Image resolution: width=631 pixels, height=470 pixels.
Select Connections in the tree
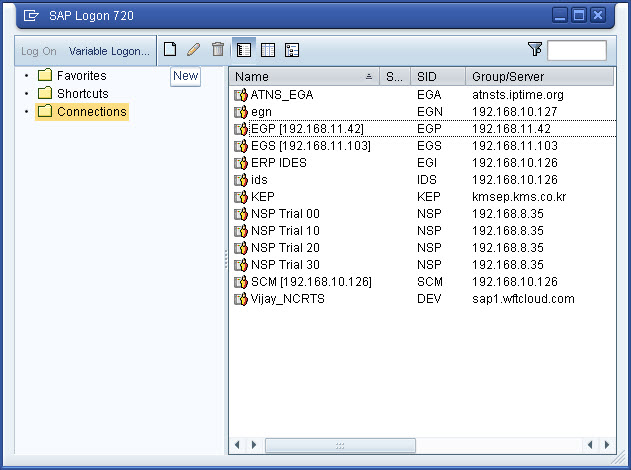click(x=92, y=111)
